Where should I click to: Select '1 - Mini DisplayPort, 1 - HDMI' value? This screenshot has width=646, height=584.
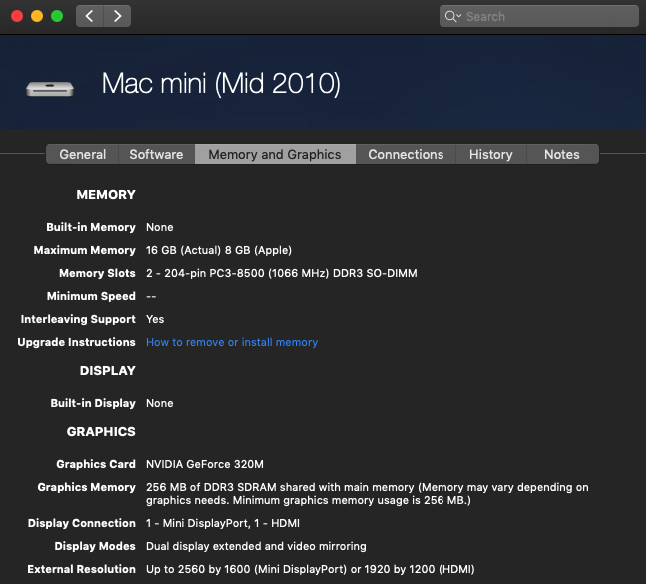click(223, 523)
